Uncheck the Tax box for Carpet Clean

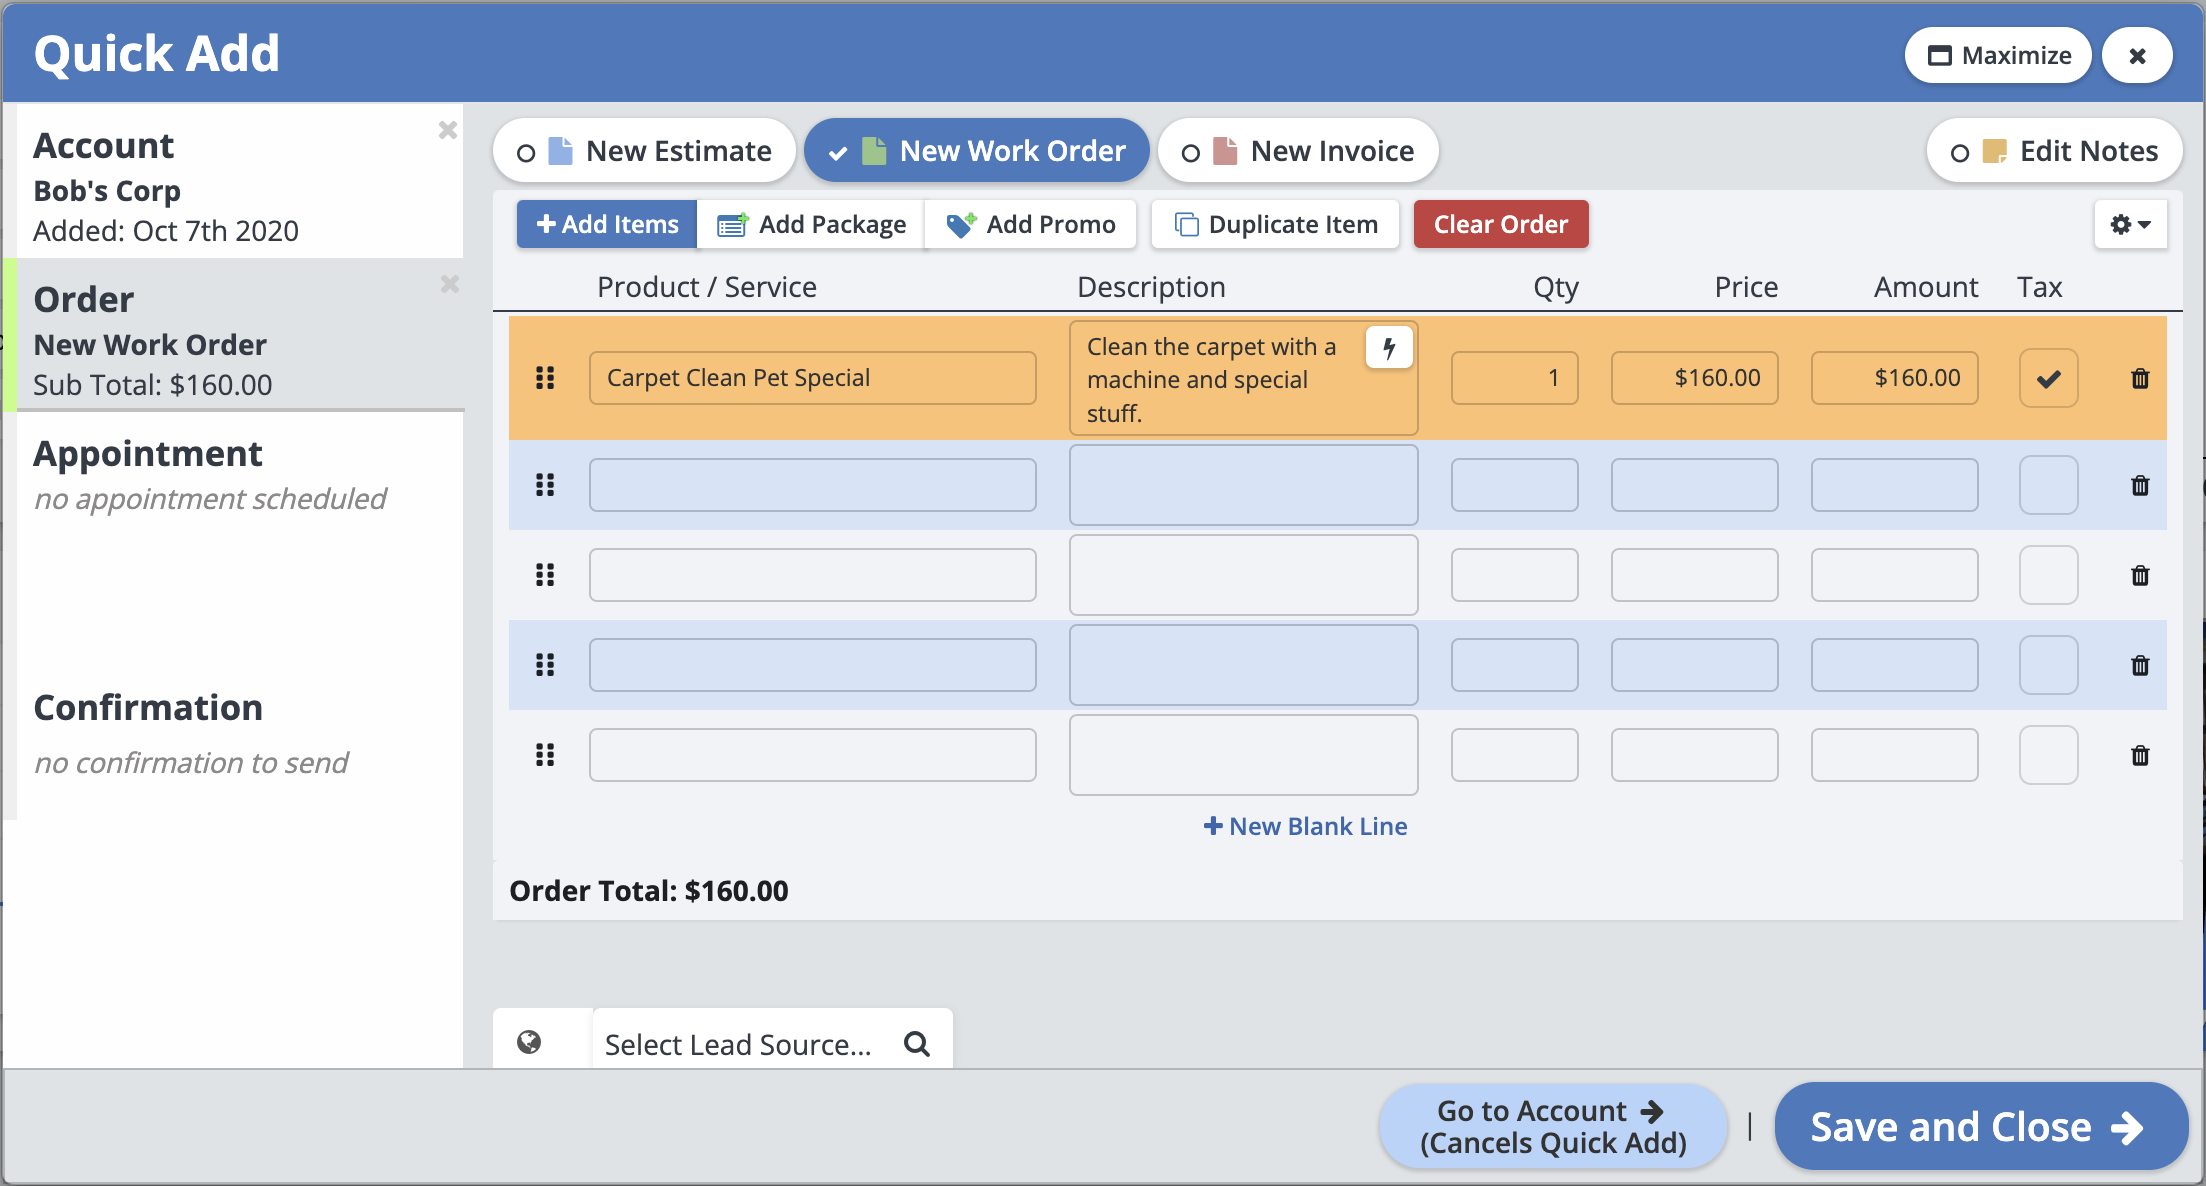click(2048, 378)
